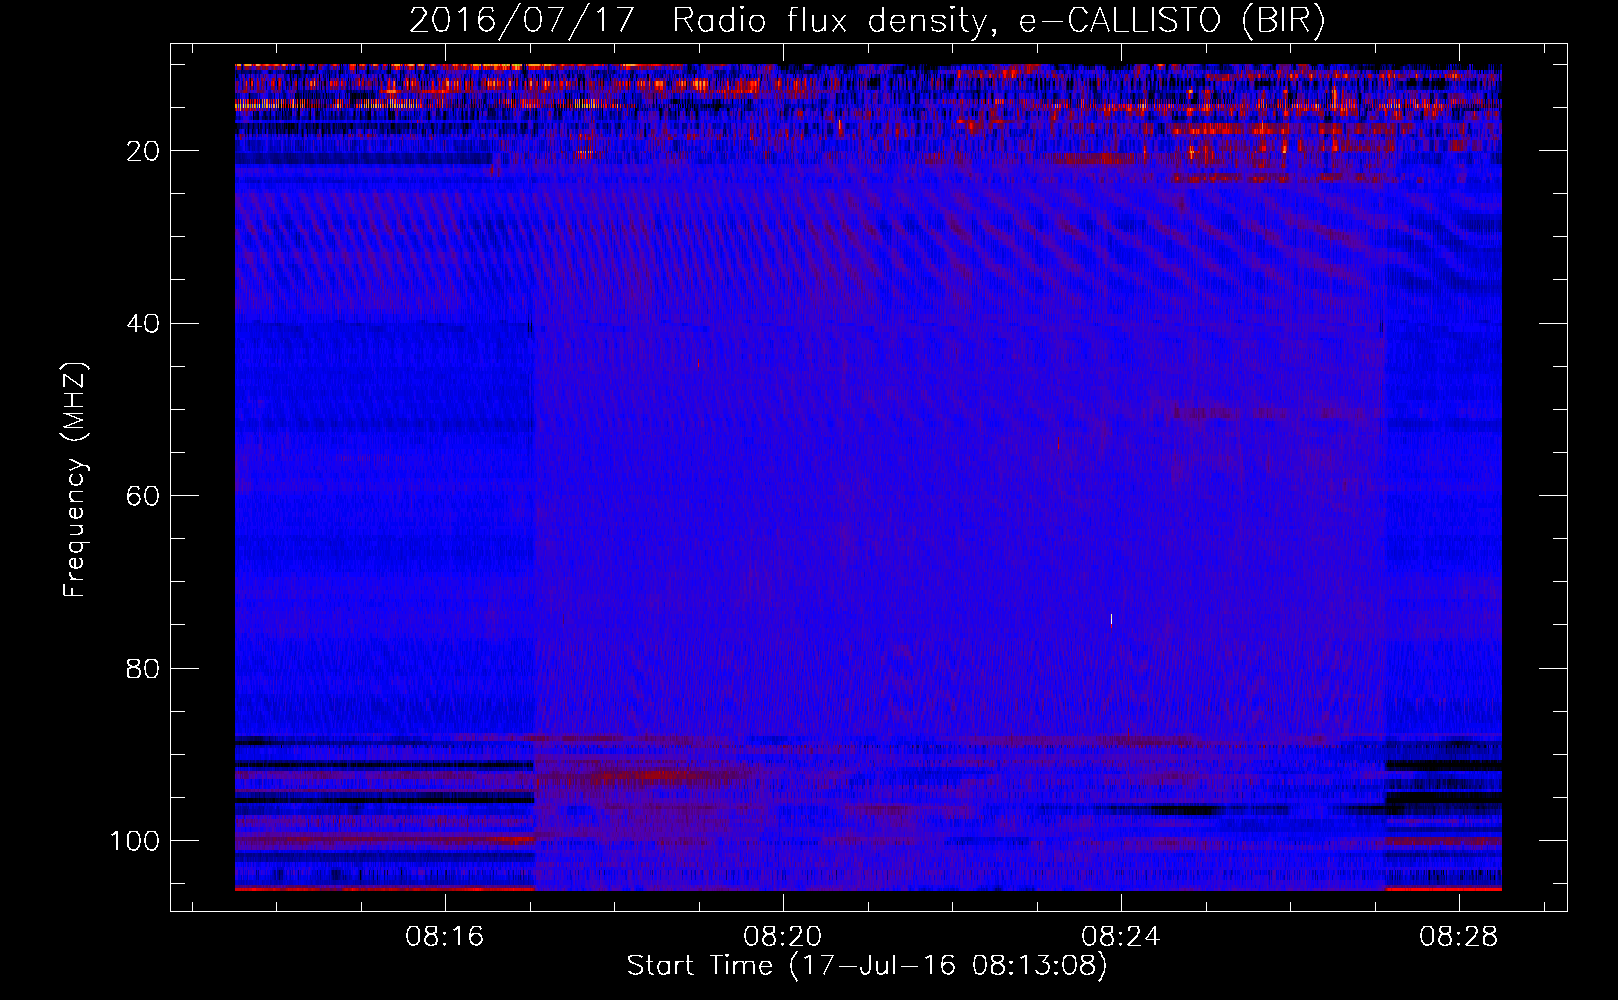Click the '08:16' time tick label
1618x1000 pixels.
(444, 936)
